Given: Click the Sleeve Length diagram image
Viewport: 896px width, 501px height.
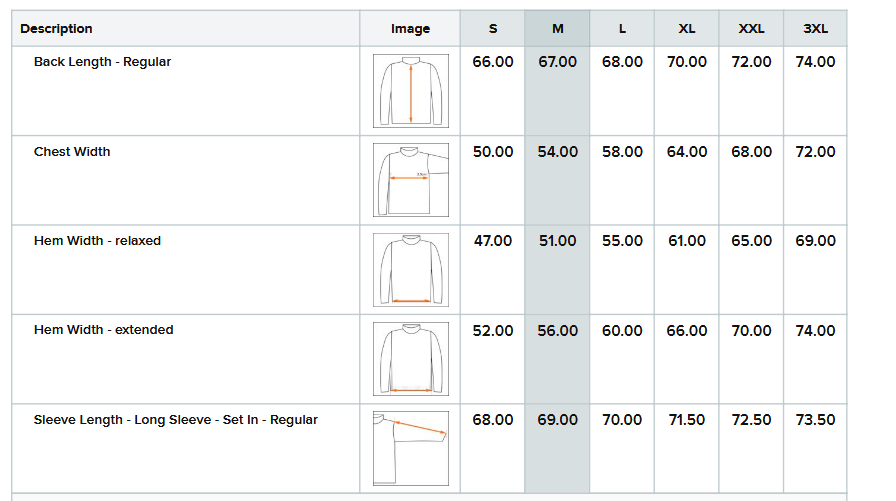Looking at the screenshot, I should 410,448.
